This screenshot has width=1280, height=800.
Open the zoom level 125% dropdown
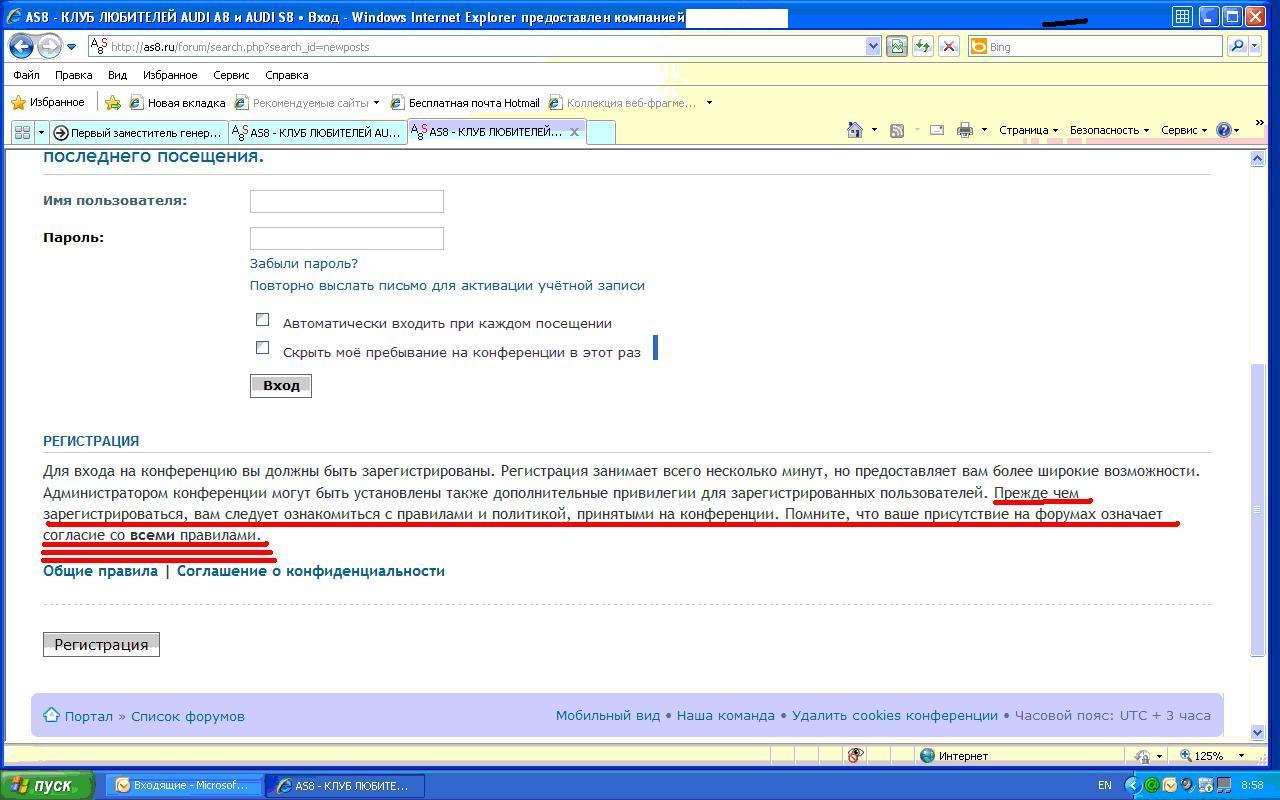pos(1241,756)
